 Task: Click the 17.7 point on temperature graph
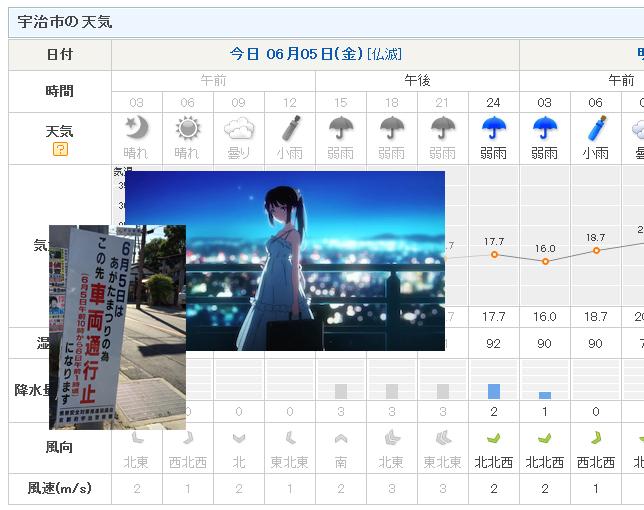(x=494, y=255)
